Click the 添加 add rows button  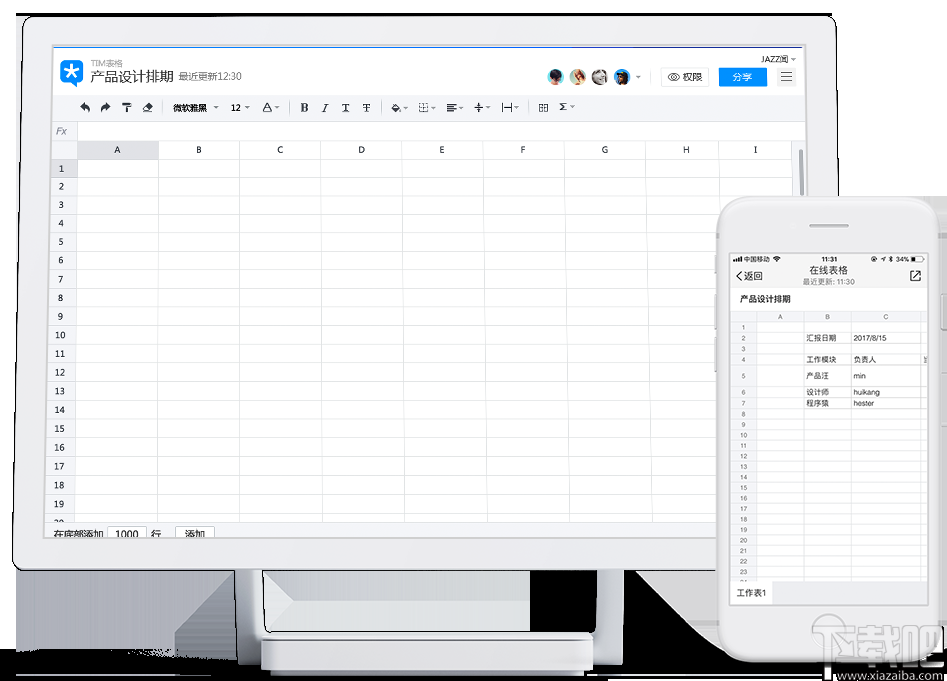tap(194, 532)
